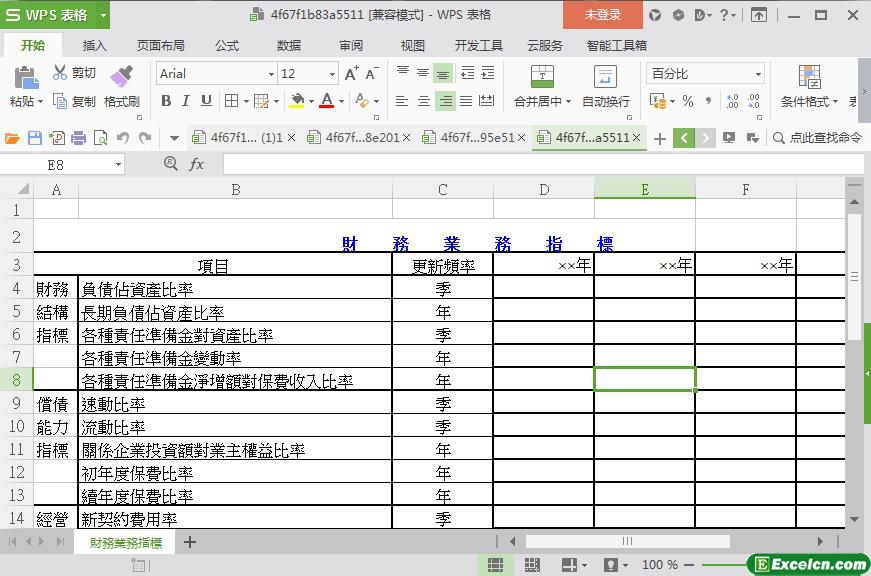
Task: Click the fx insert function icon
Action: pyautogui.click(x=196, y=164)
